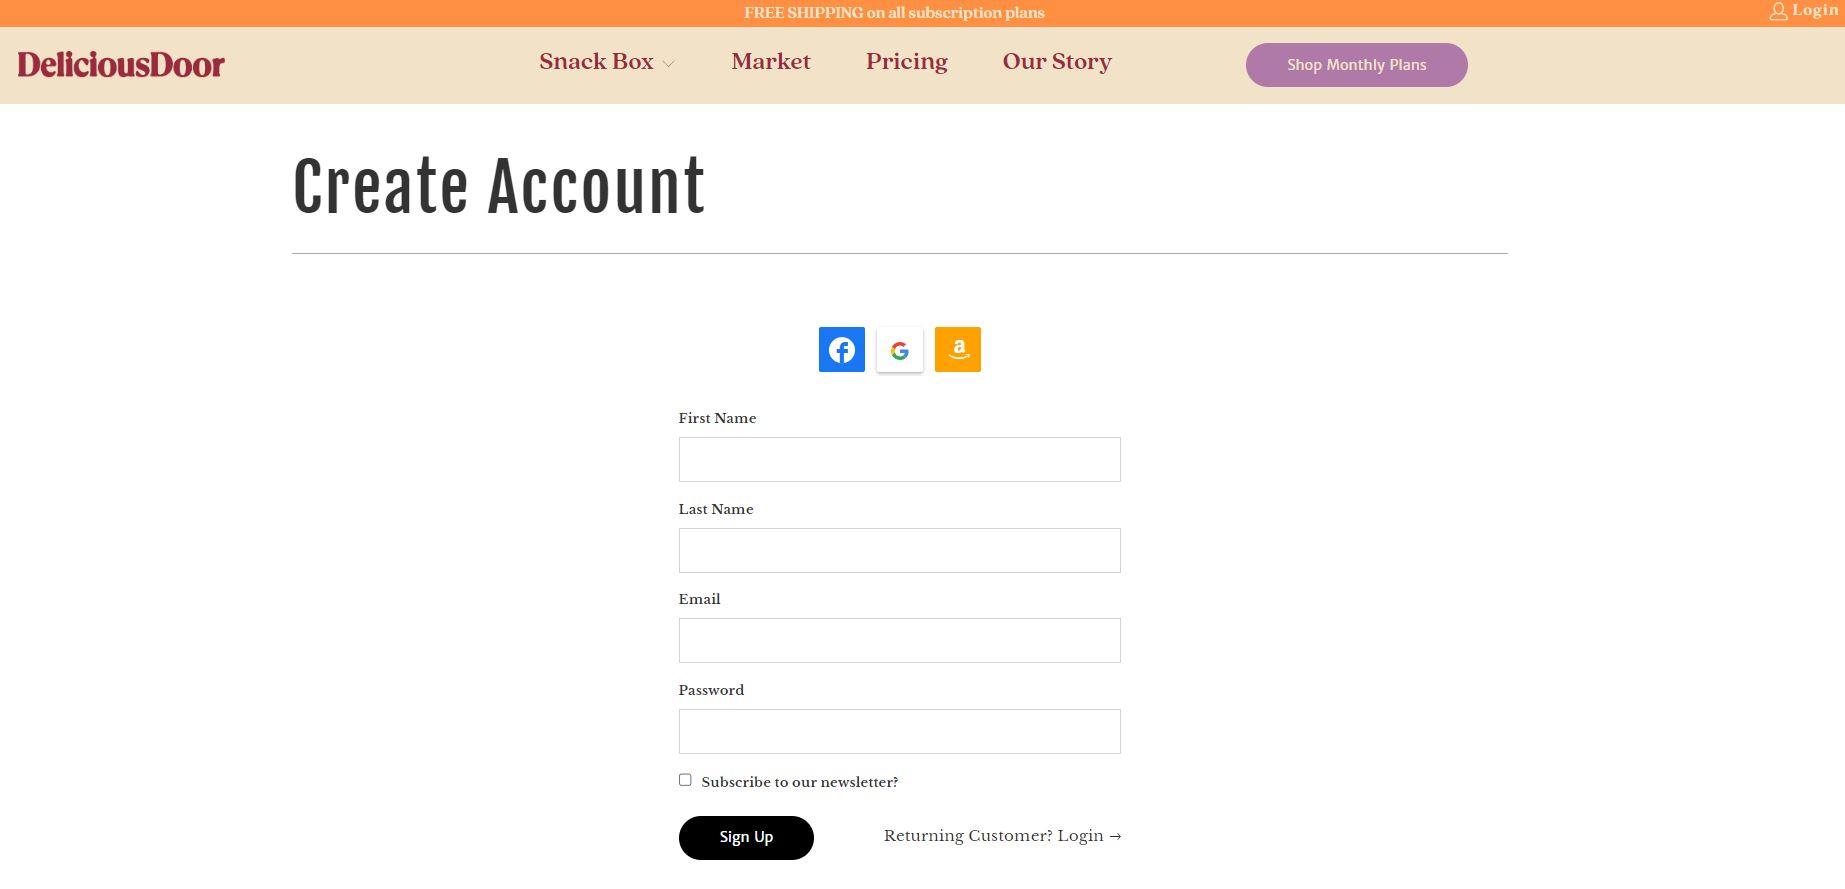This screenshot has width=1845, height=889.
Task: Sign up with the Google icon
Action: tap(900, 350)
